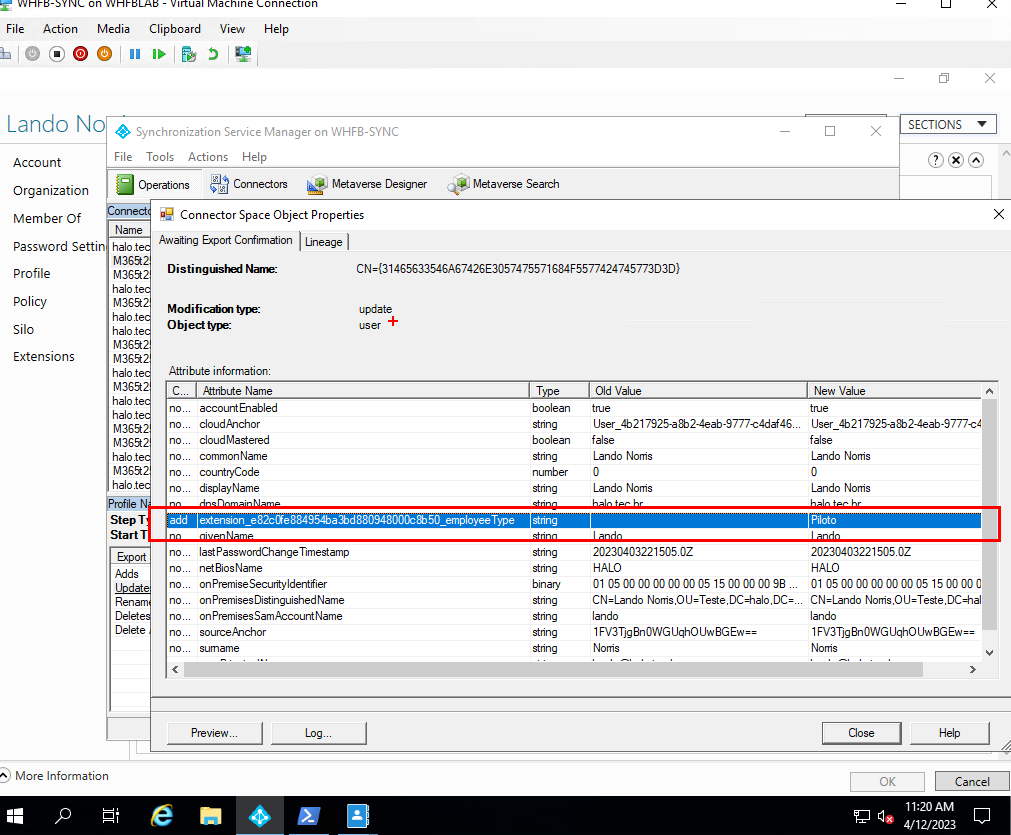Screen dimensions: 1011x835
Task: Click Cancel in the user properties window
Action: point(972,782)
